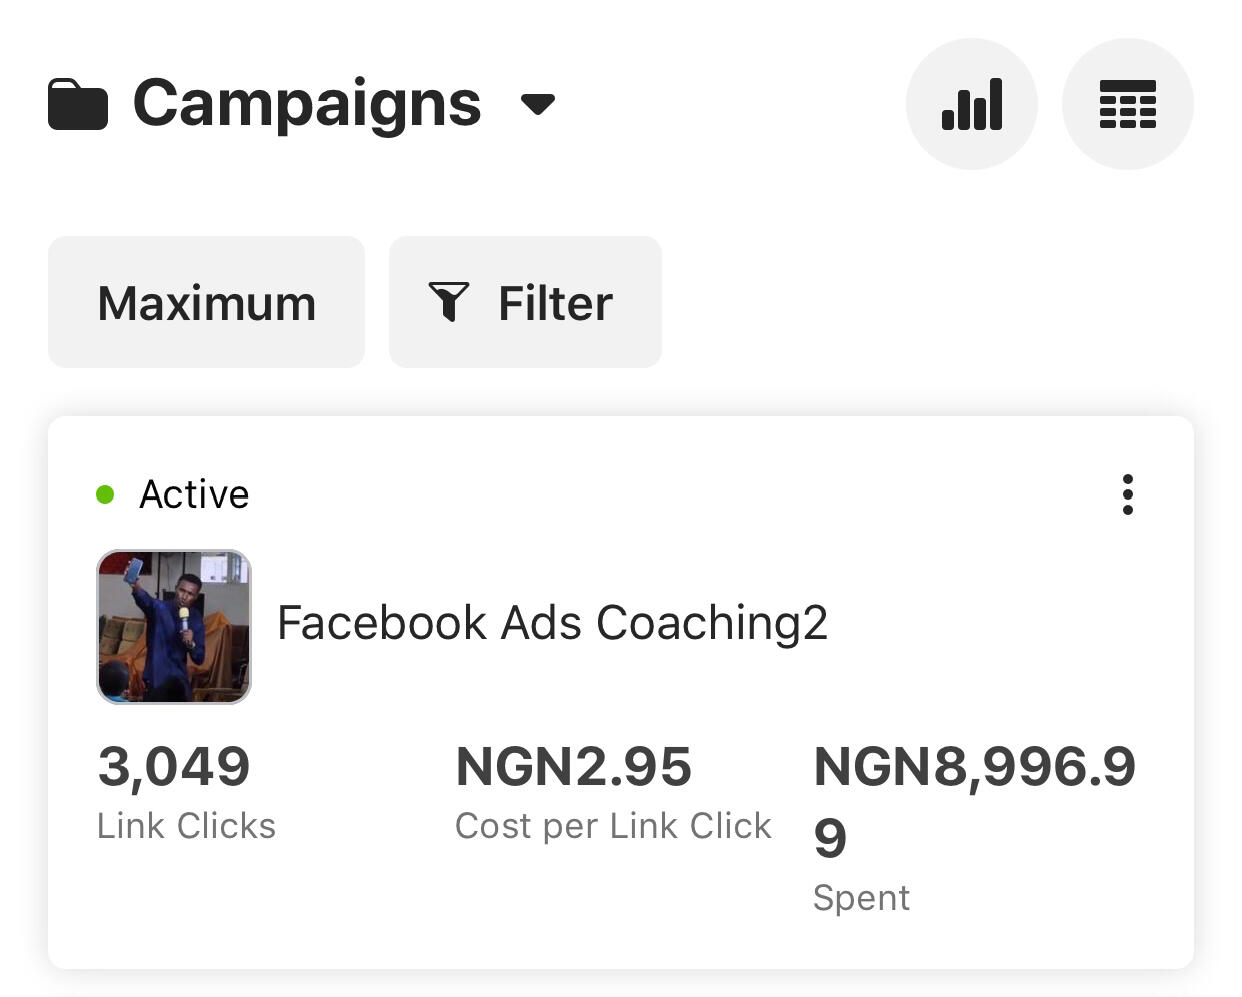Open the bar chart insights view
1242x997 pixels.
(x=972, y=104)
